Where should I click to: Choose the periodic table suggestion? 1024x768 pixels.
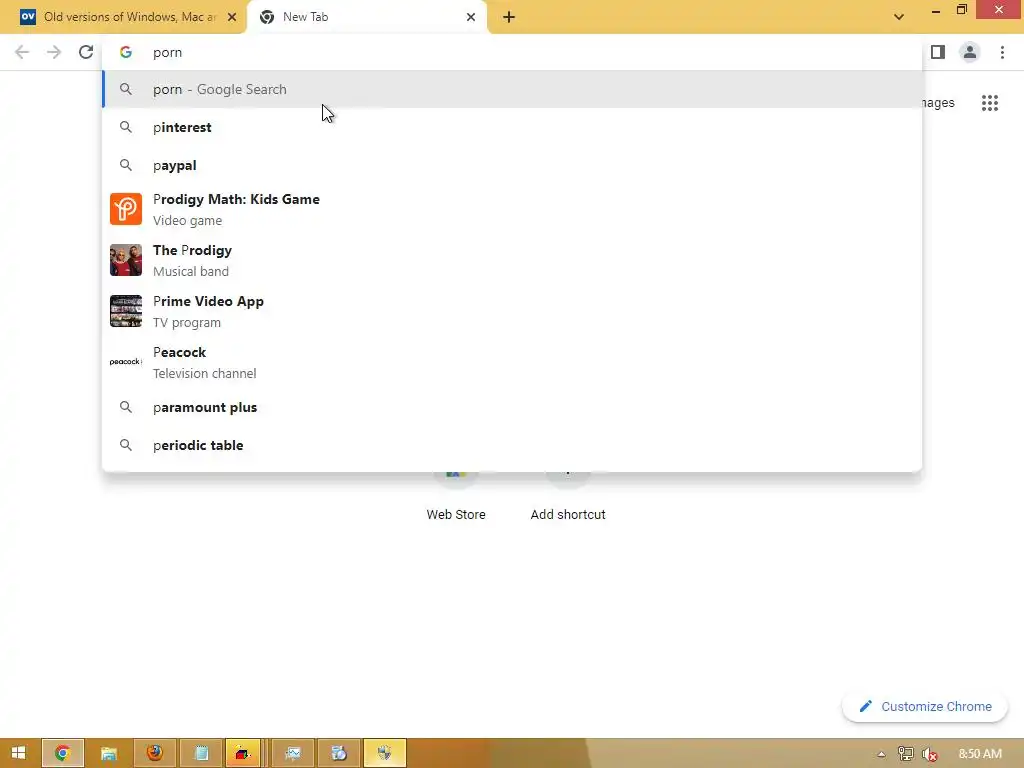pyautogui.click(x=512, y=445)
